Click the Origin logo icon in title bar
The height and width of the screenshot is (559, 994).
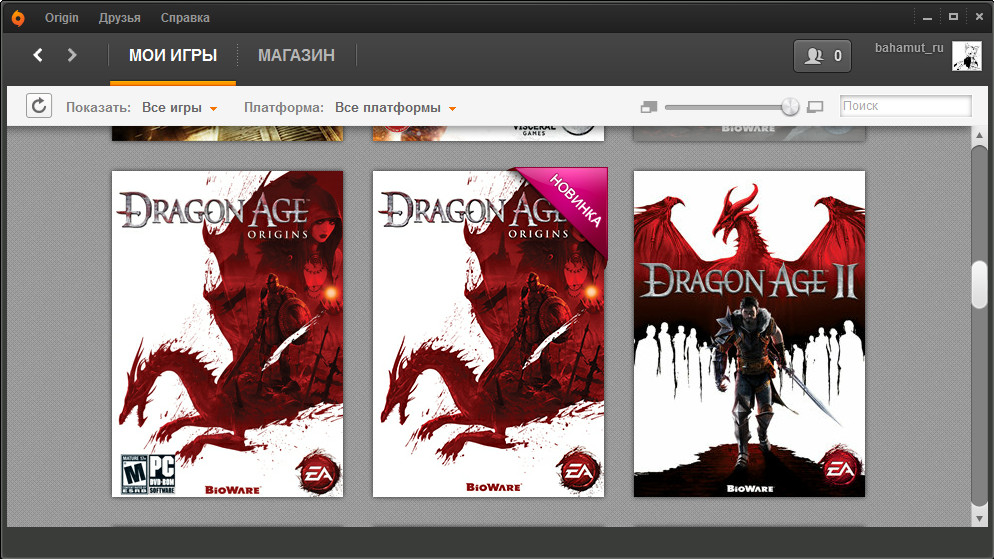click(17, 17)
